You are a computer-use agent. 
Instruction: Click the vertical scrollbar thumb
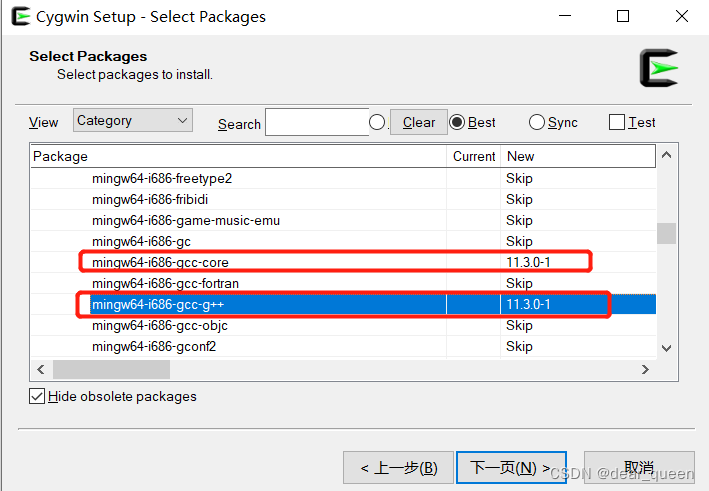[666, 233]
